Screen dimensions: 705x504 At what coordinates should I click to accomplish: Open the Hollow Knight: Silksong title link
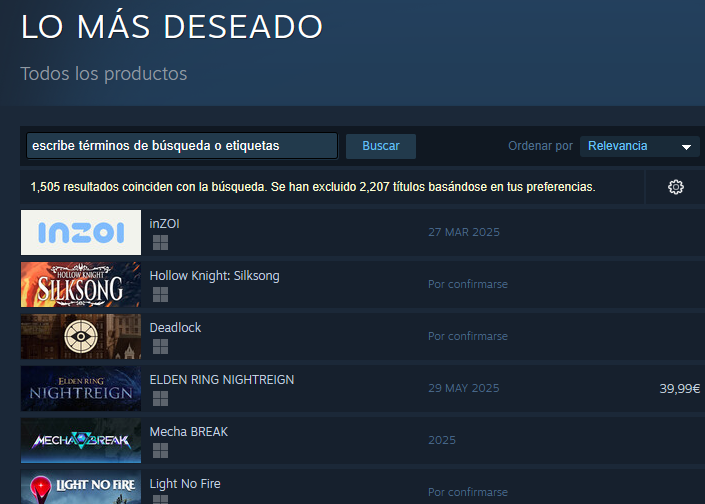tap(214, 276)
